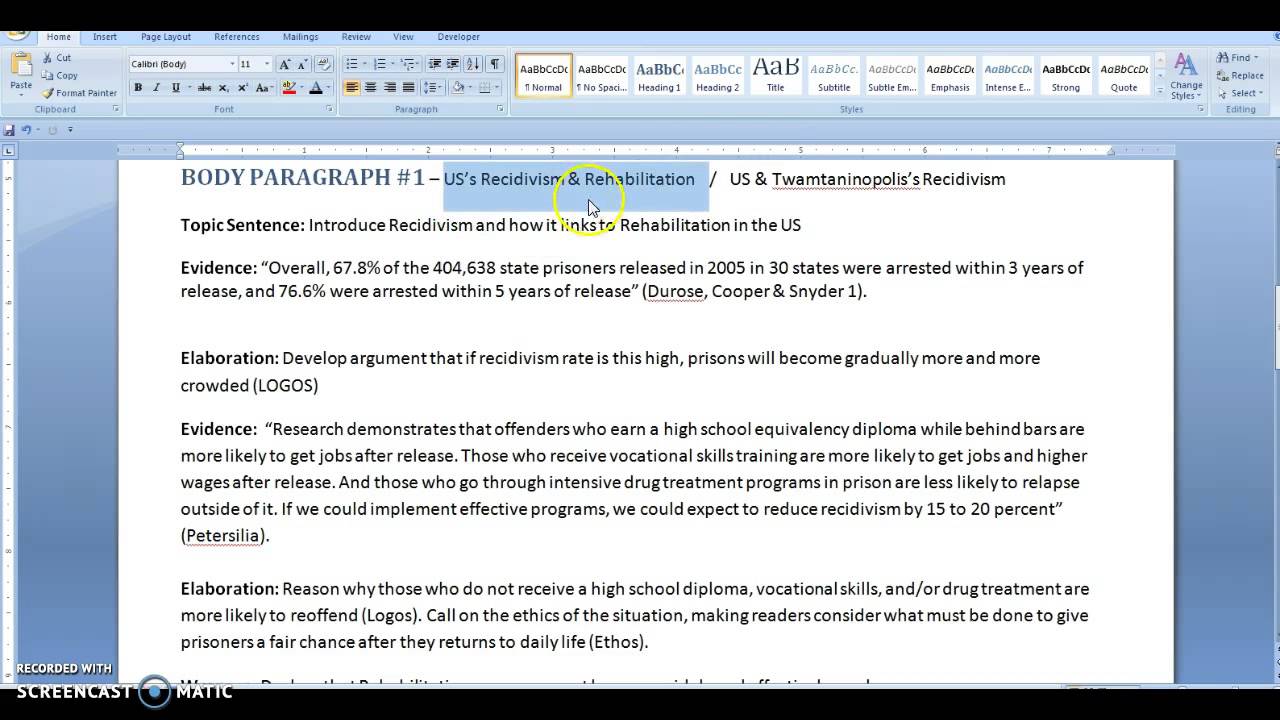Click the Office button orb
Screen dimensions: 1280x720
tap(17, 34)
